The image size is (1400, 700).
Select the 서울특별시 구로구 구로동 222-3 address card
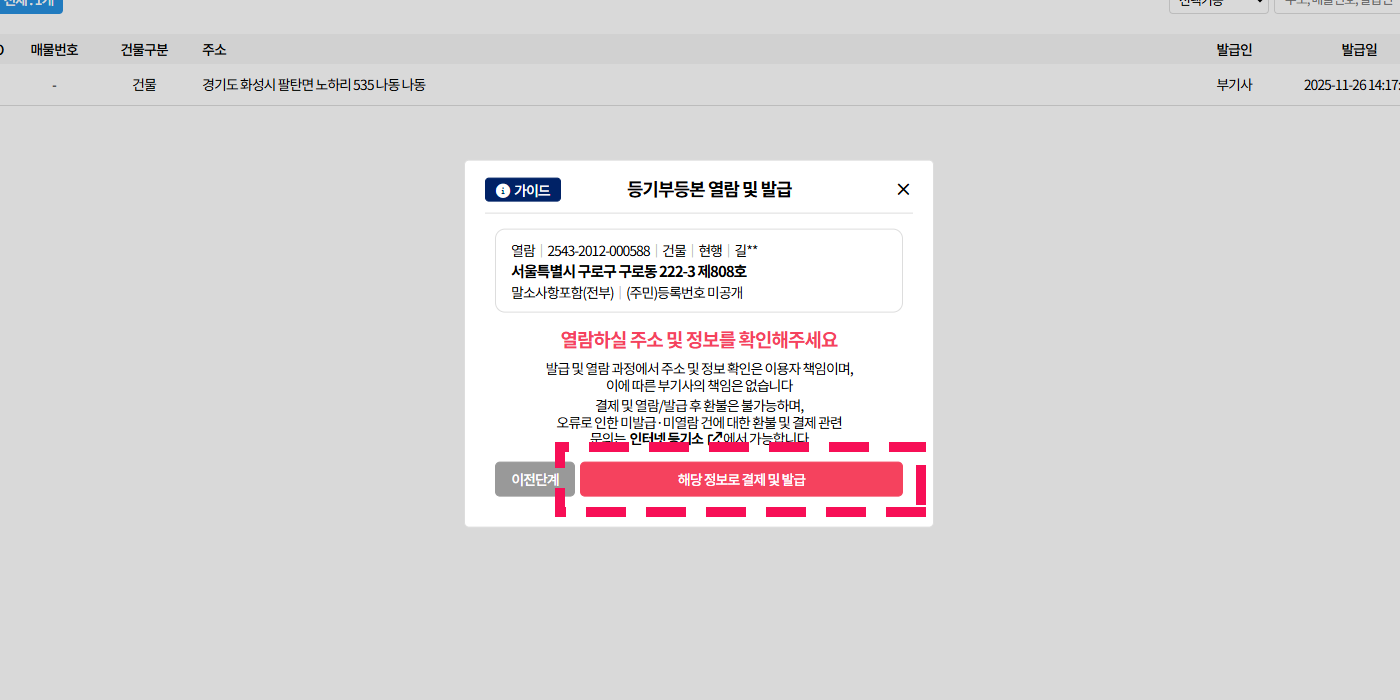[x=698, y=271]
